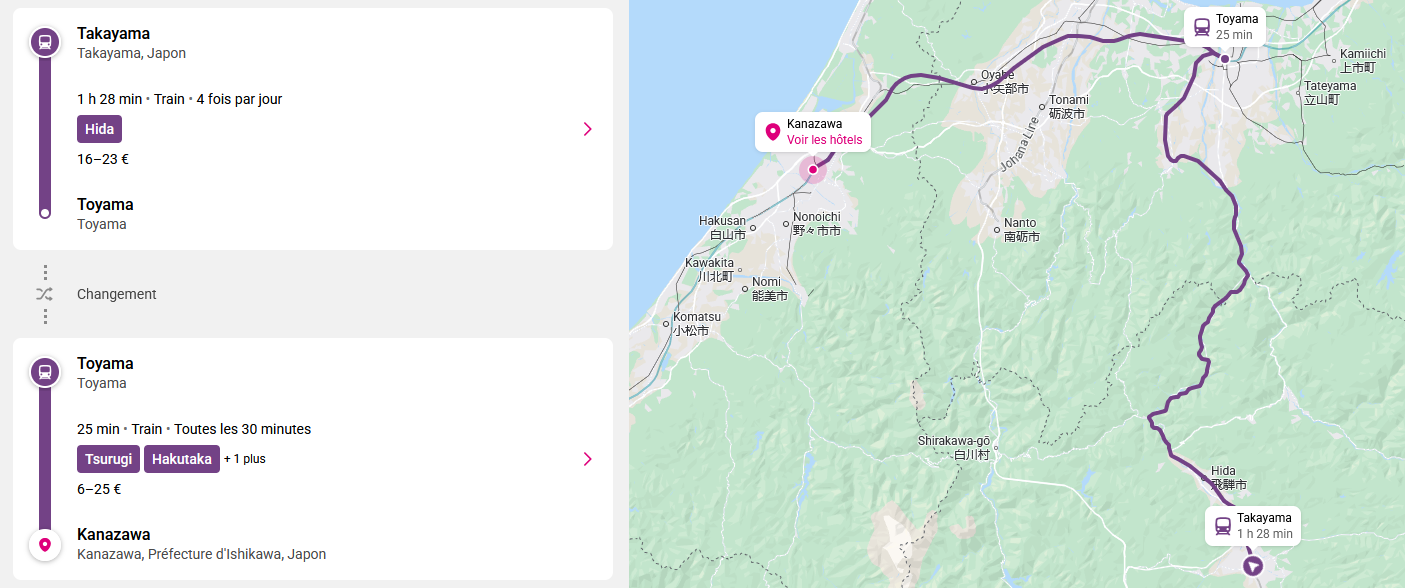This screenshot has width=1405, height=588.
Task: Select the Hakutaka train badge
Action: pyautogui.click(x=182, y=459)
